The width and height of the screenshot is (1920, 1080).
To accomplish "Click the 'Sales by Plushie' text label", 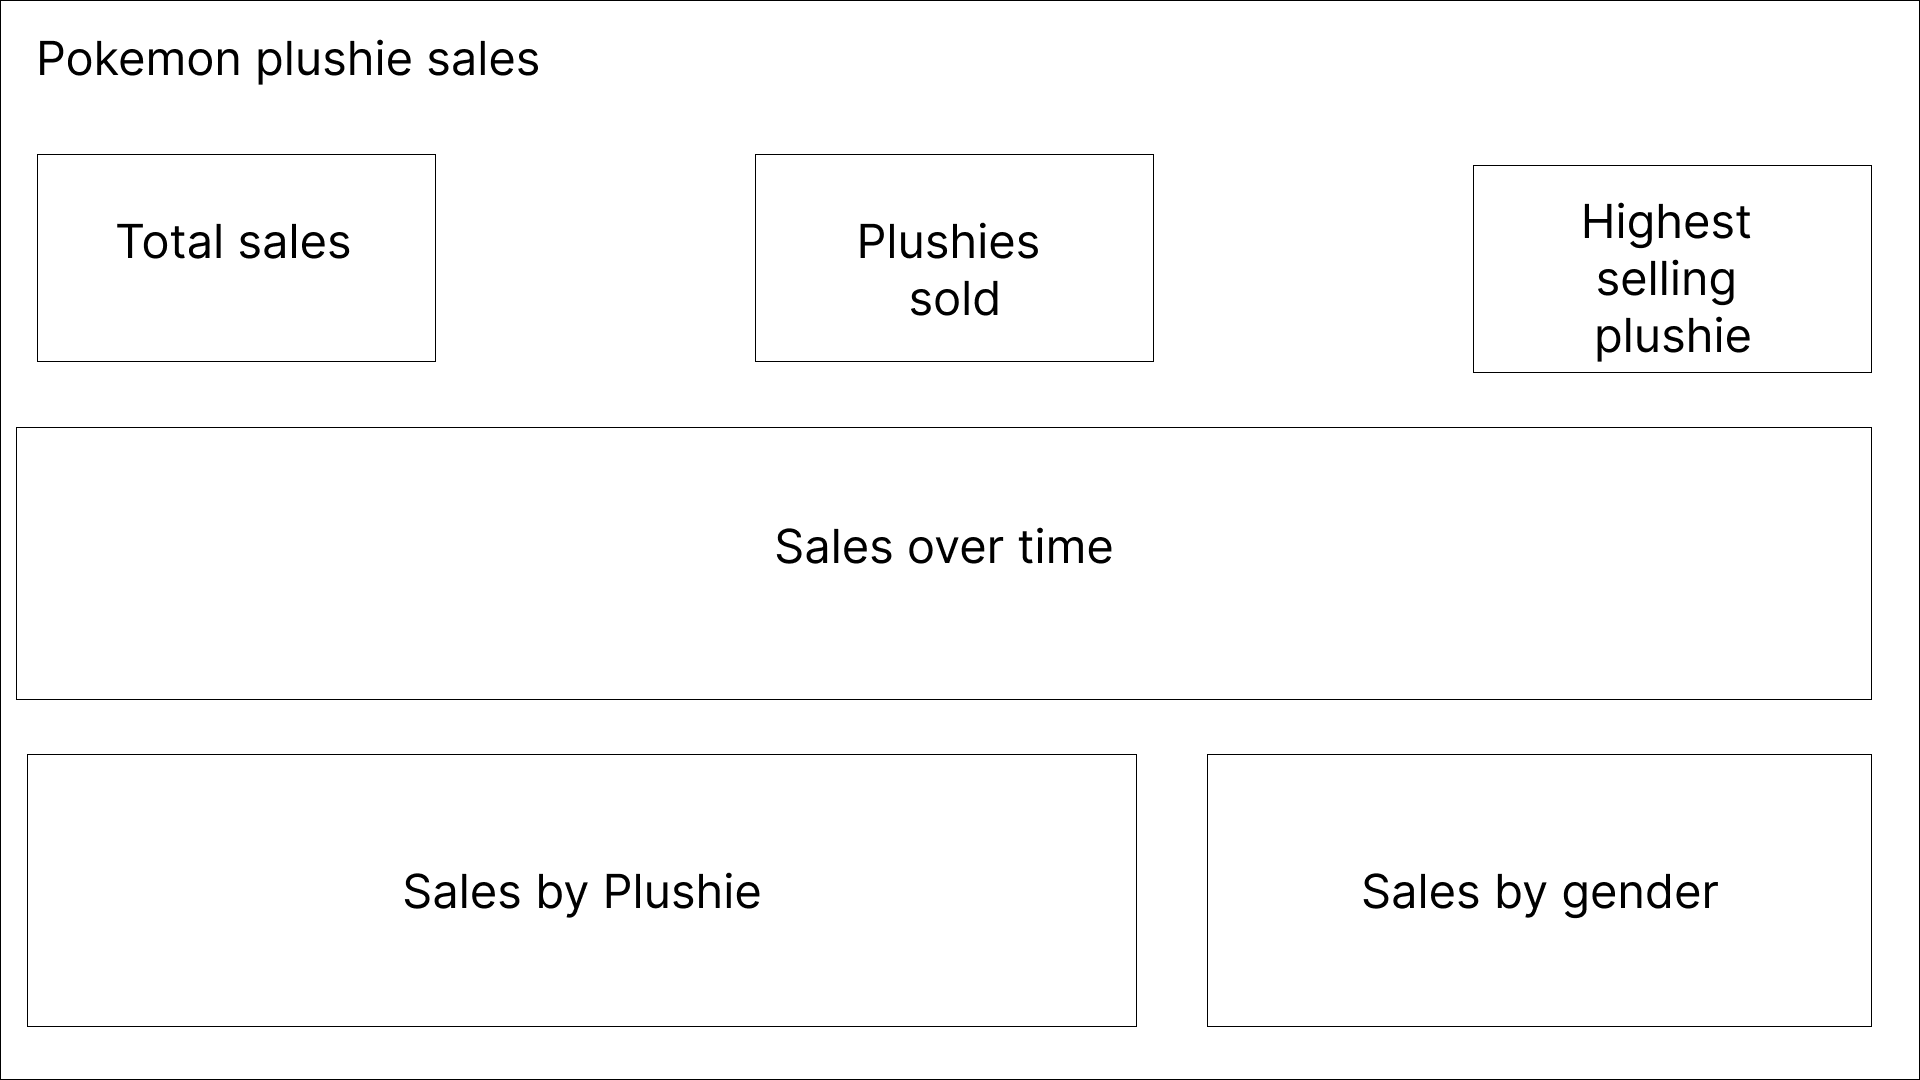I will tap(581, 892).
